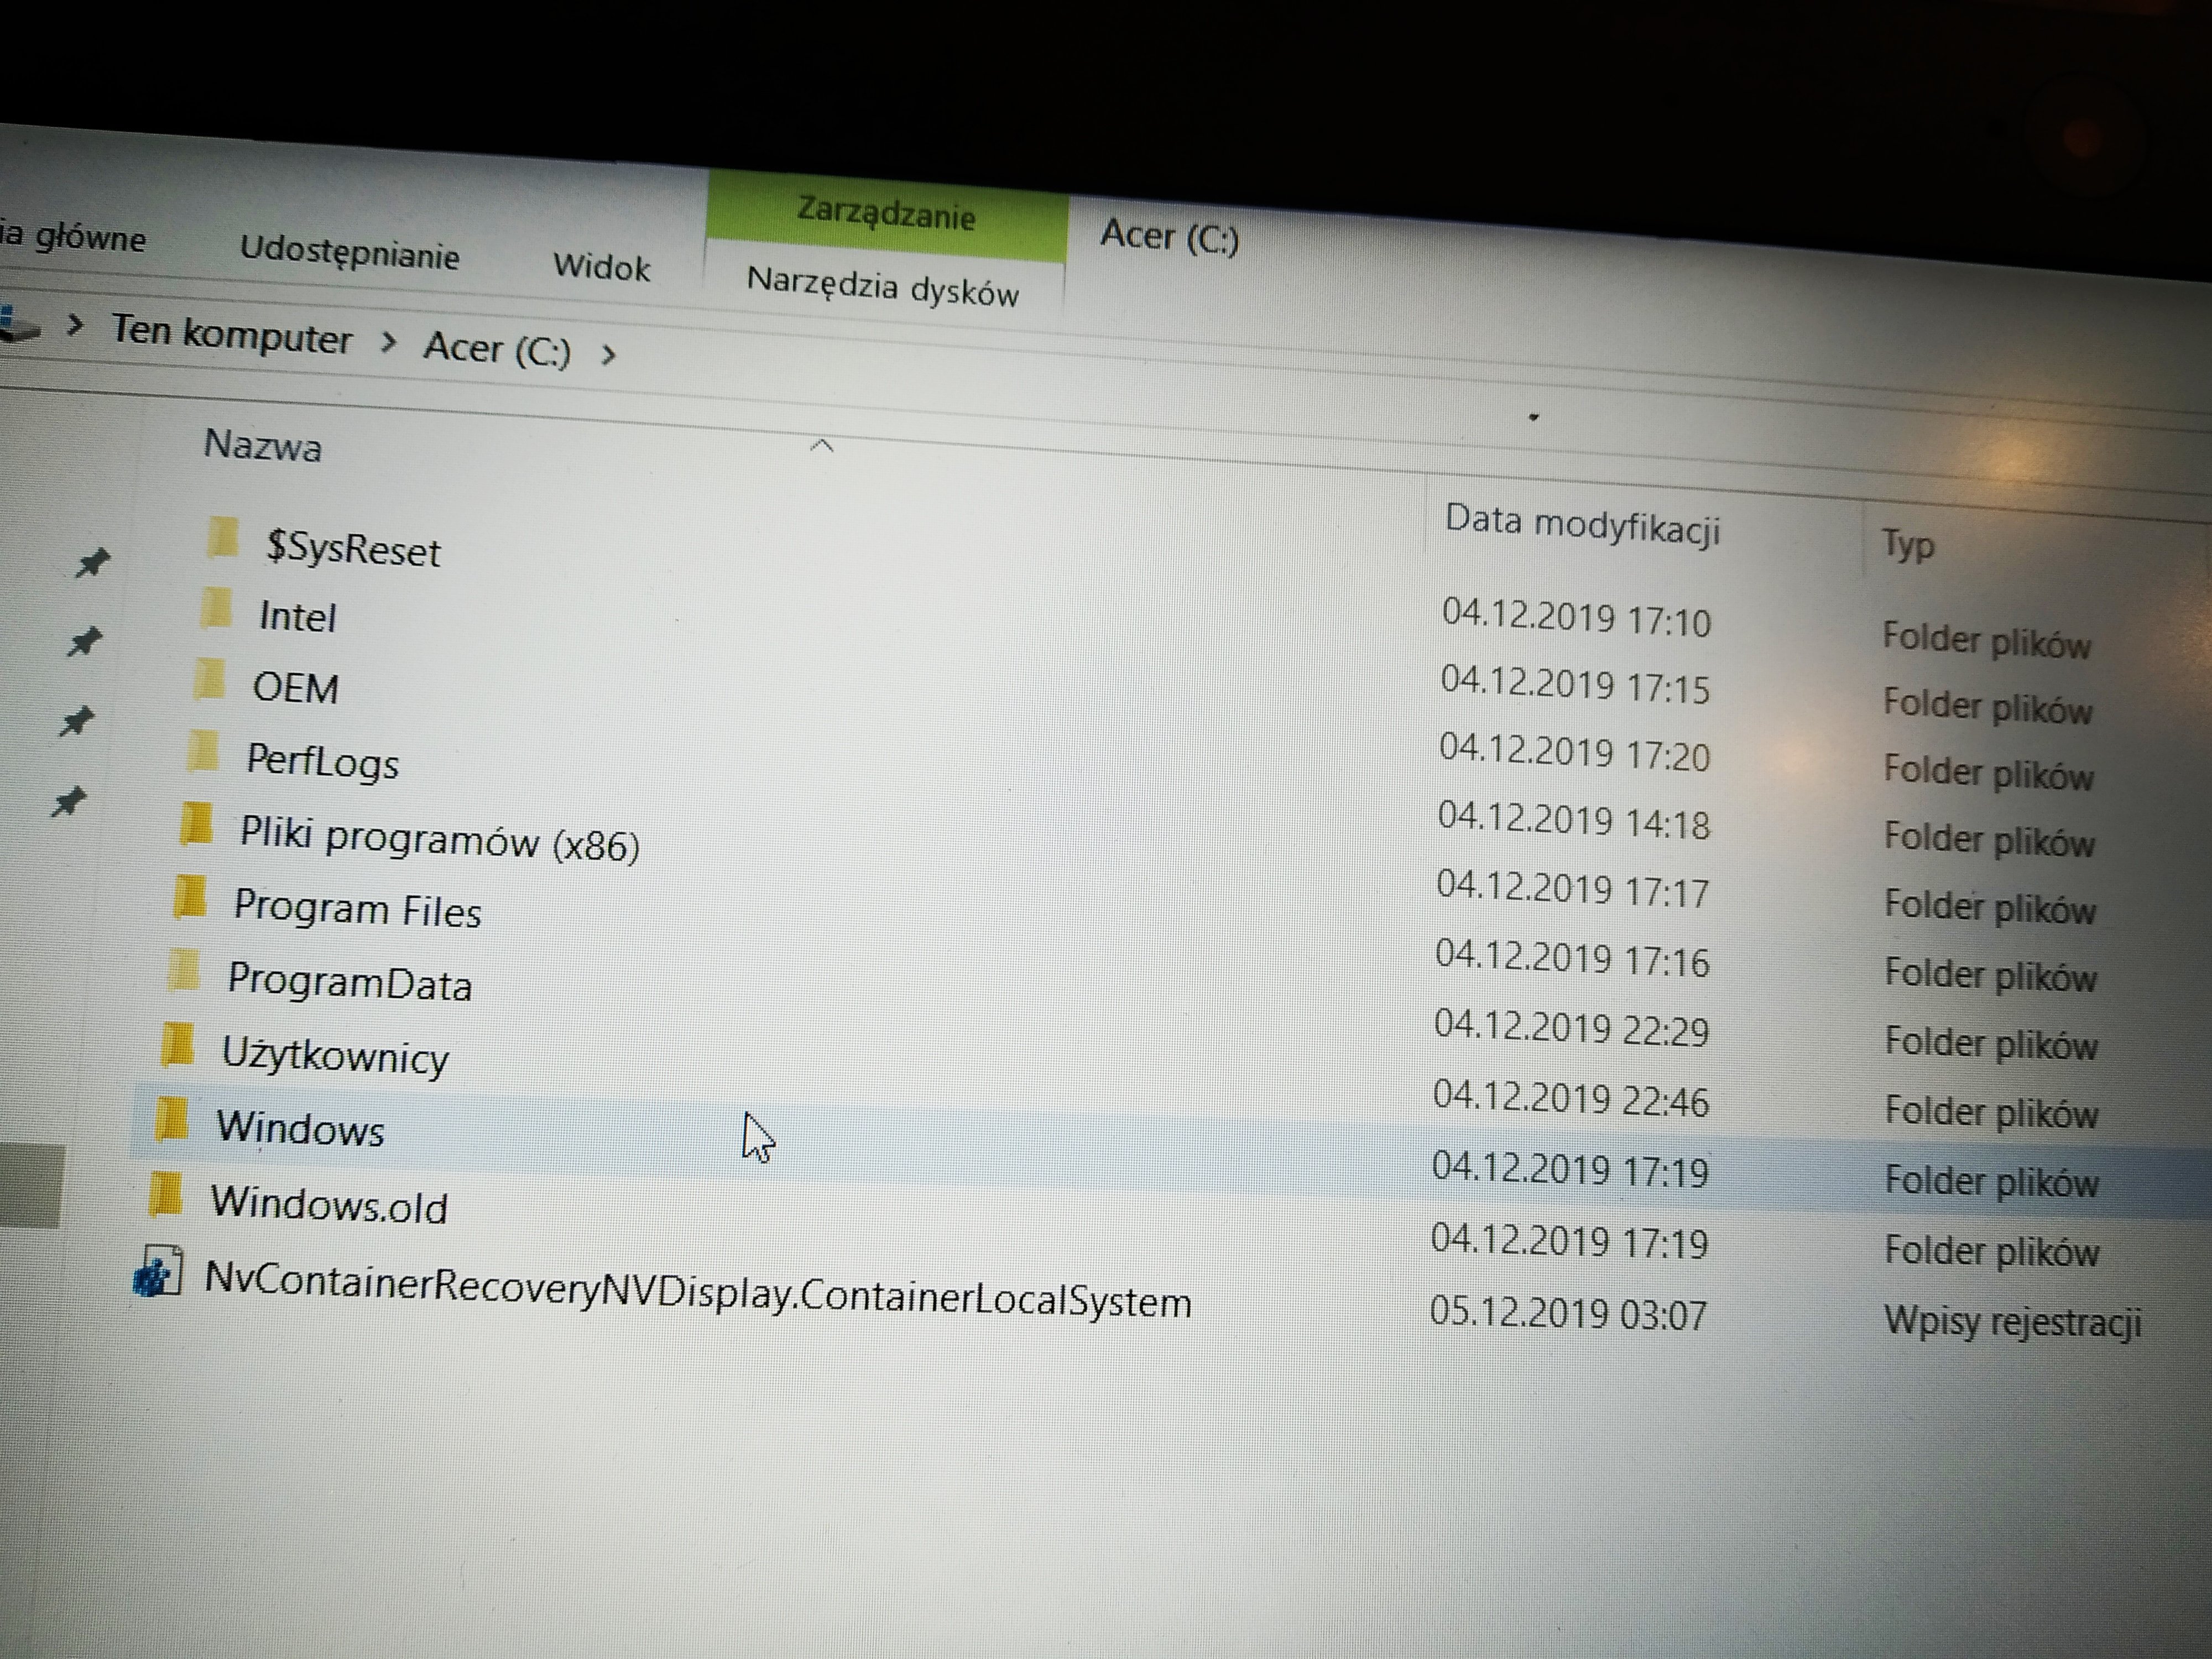
Task: Select the Intel folder name
Action: pos(297,617)
